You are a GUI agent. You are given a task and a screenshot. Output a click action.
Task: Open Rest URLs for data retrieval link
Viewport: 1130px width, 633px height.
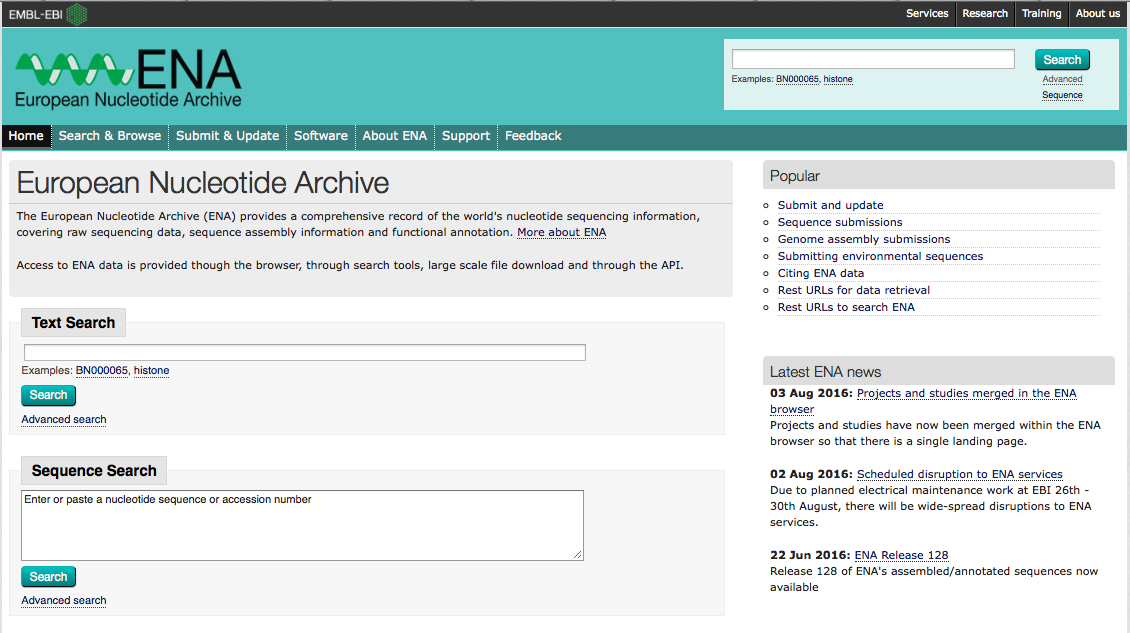(x=853, y=290)
